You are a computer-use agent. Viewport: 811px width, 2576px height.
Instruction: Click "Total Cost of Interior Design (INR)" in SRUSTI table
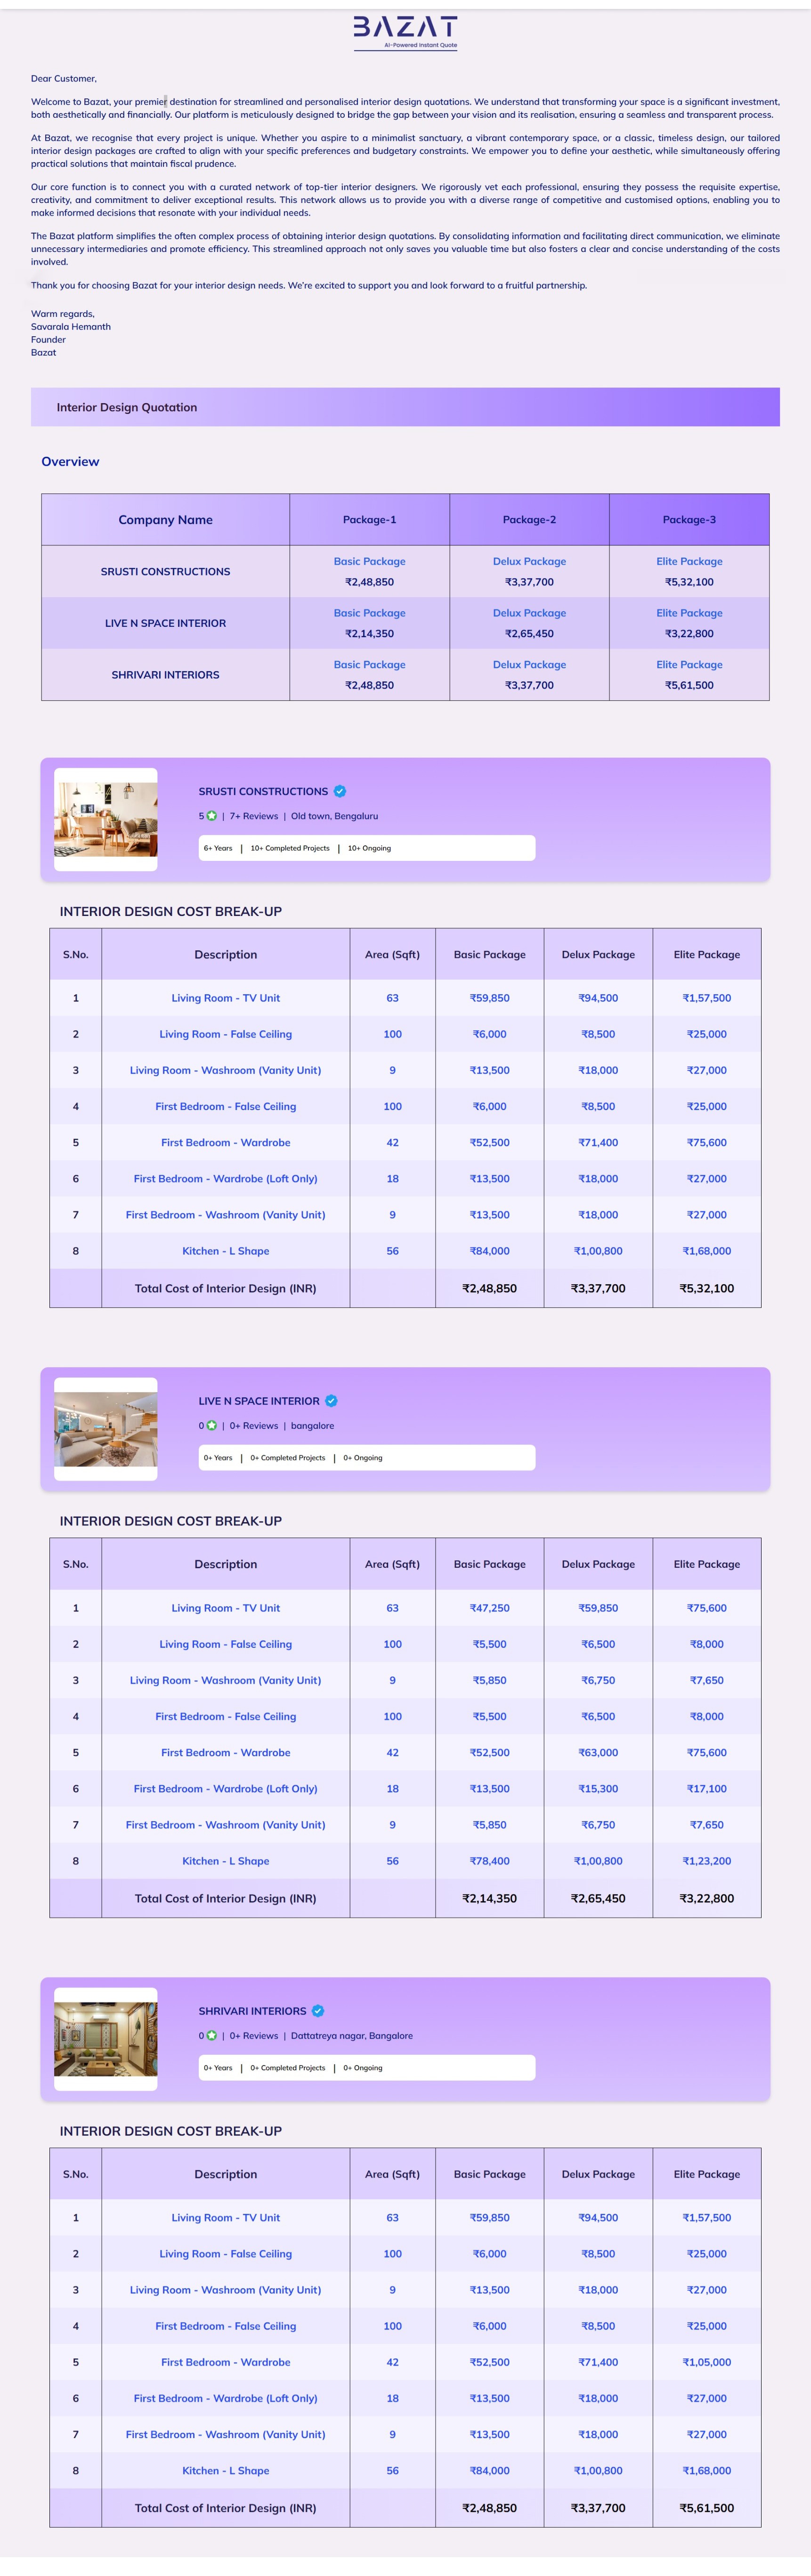[x=226, y=1289]
